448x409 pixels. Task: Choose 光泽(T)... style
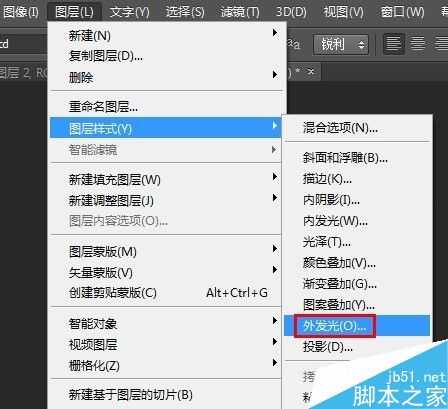[x=357, y=242]
